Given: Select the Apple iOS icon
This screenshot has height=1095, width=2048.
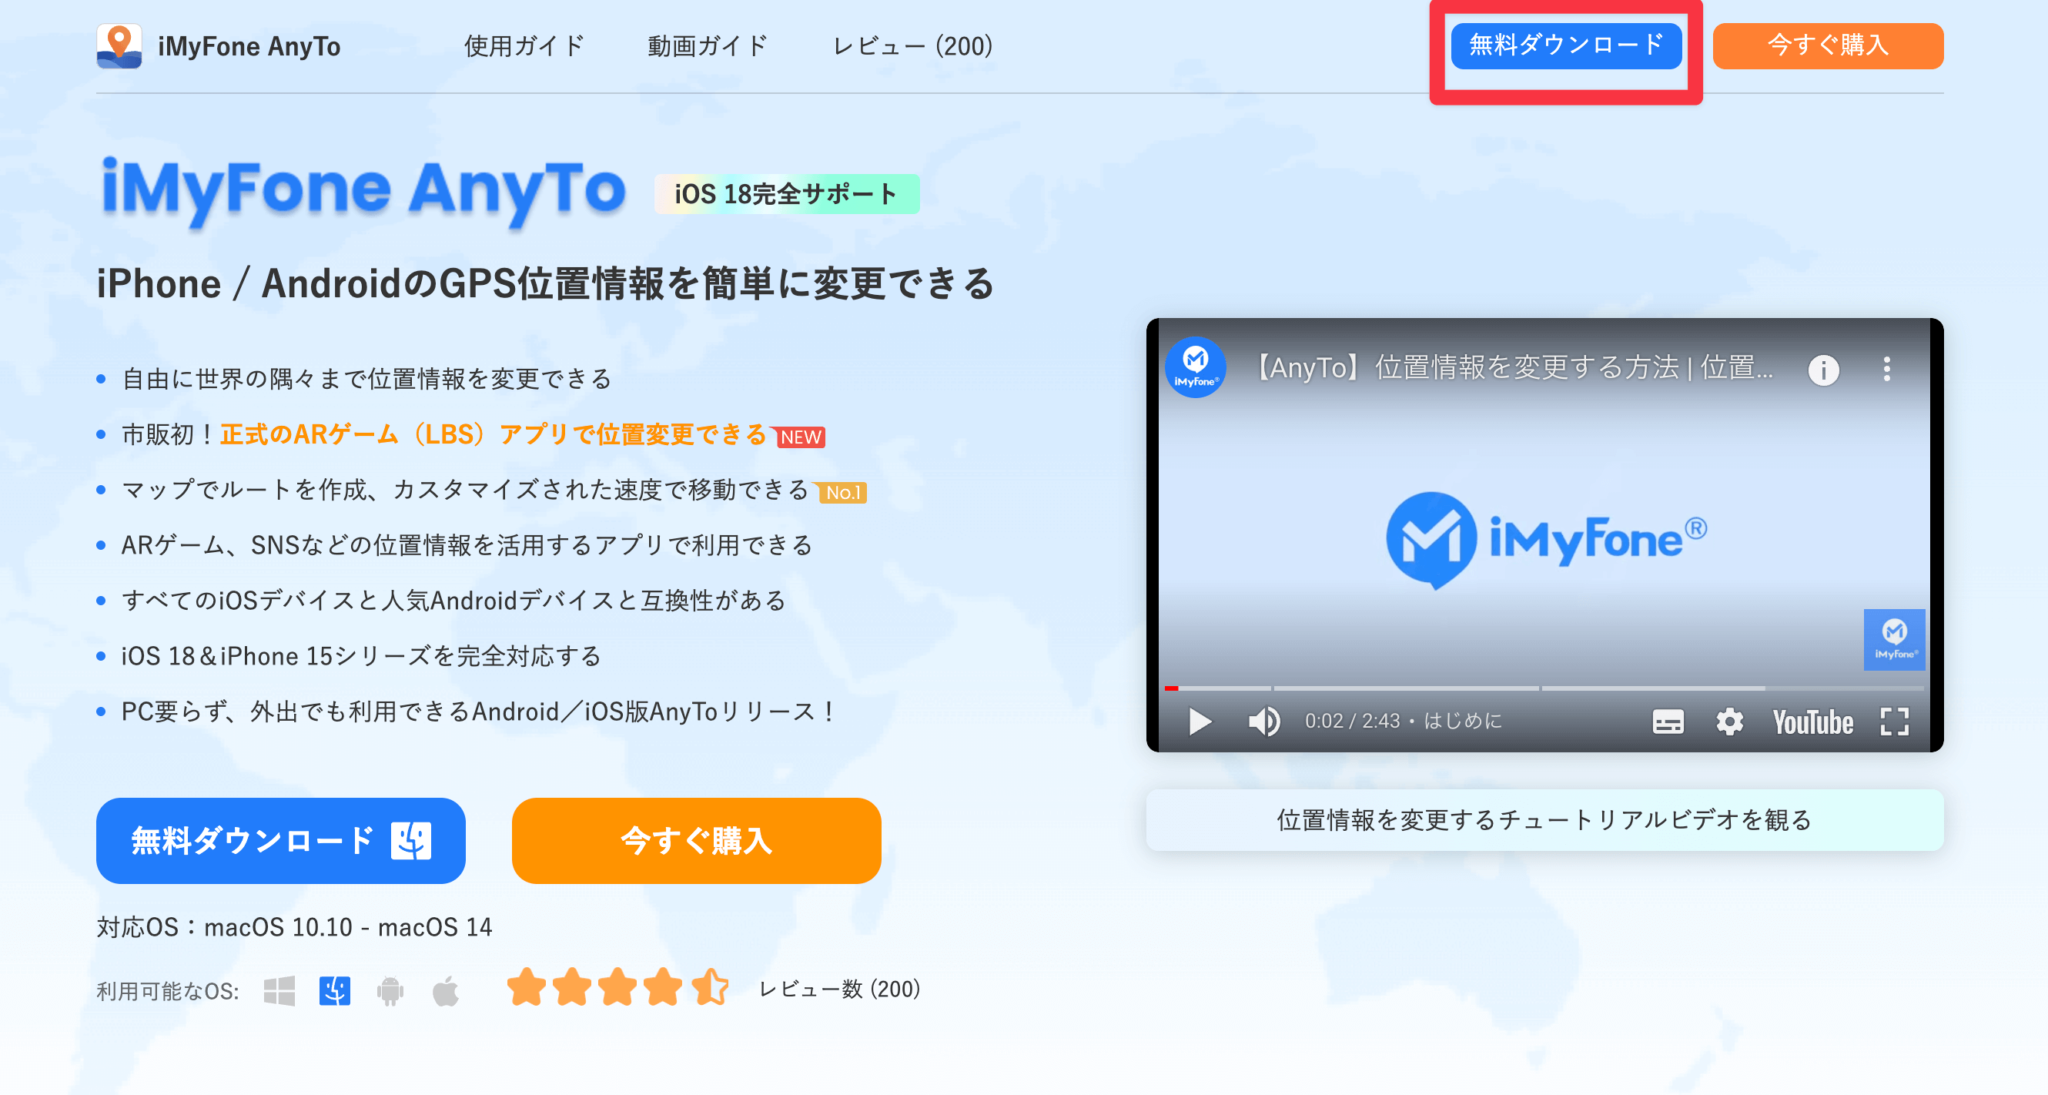Looking at the screenshot, I should (446, 991).
